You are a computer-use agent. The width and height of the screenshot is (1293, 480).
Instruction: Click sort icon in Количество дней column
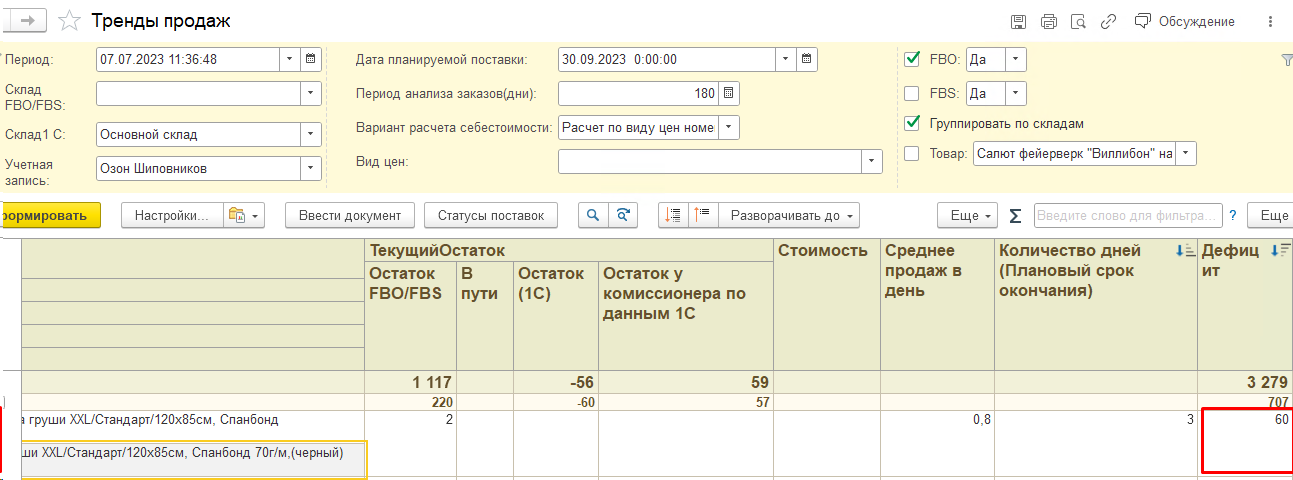click(x=1184, y=250)
